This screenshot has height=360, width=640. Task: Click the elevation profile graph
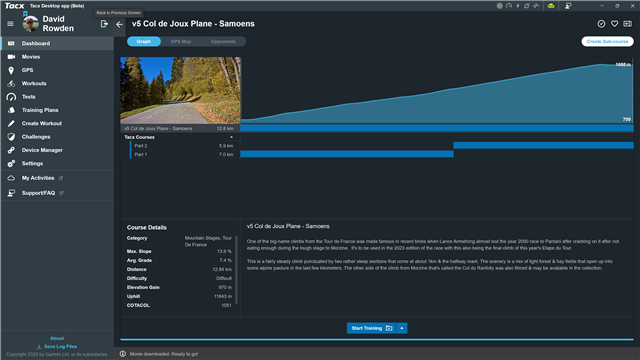coord(437,90)
